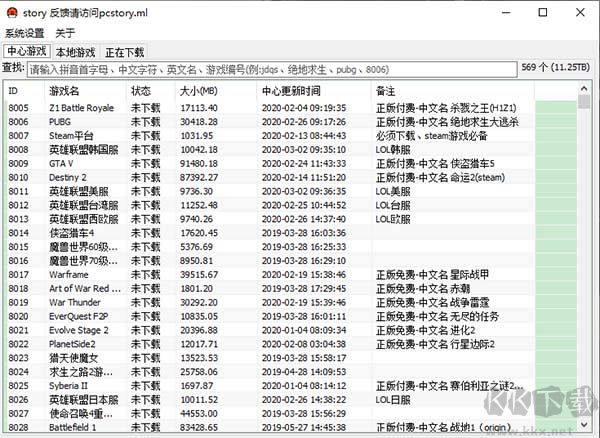Select the Art of War Red row
The height and width of the screenshot is (438, 600).
tap(269, 288)
